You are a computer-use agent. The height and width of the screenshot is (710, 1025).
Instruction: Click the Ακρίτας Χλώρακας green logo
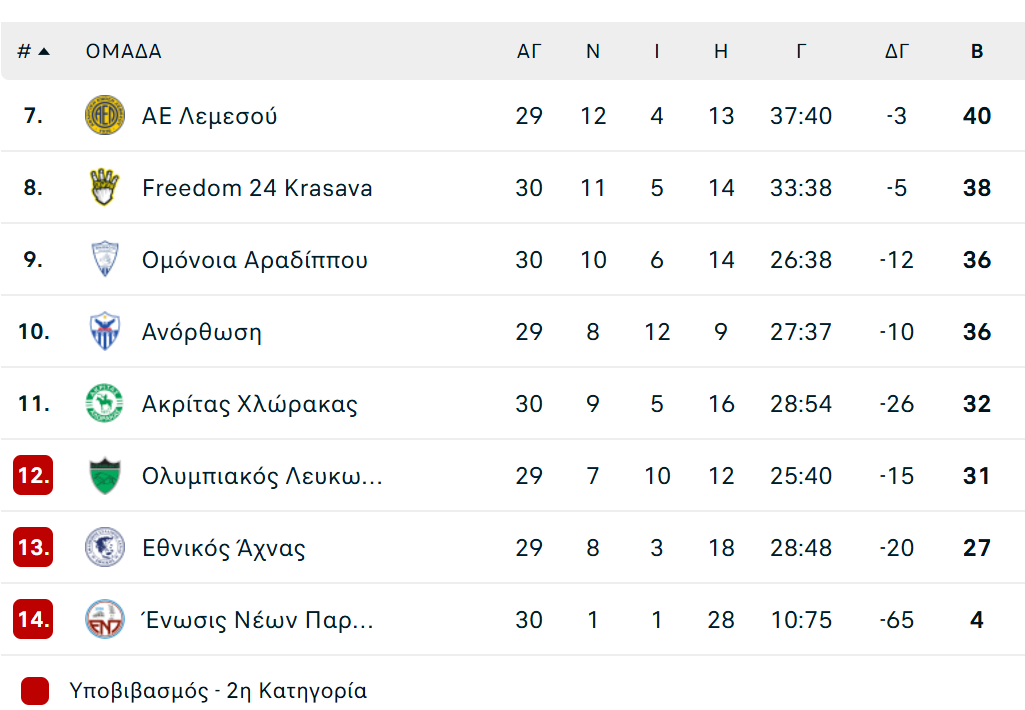(x=104, y=404)
